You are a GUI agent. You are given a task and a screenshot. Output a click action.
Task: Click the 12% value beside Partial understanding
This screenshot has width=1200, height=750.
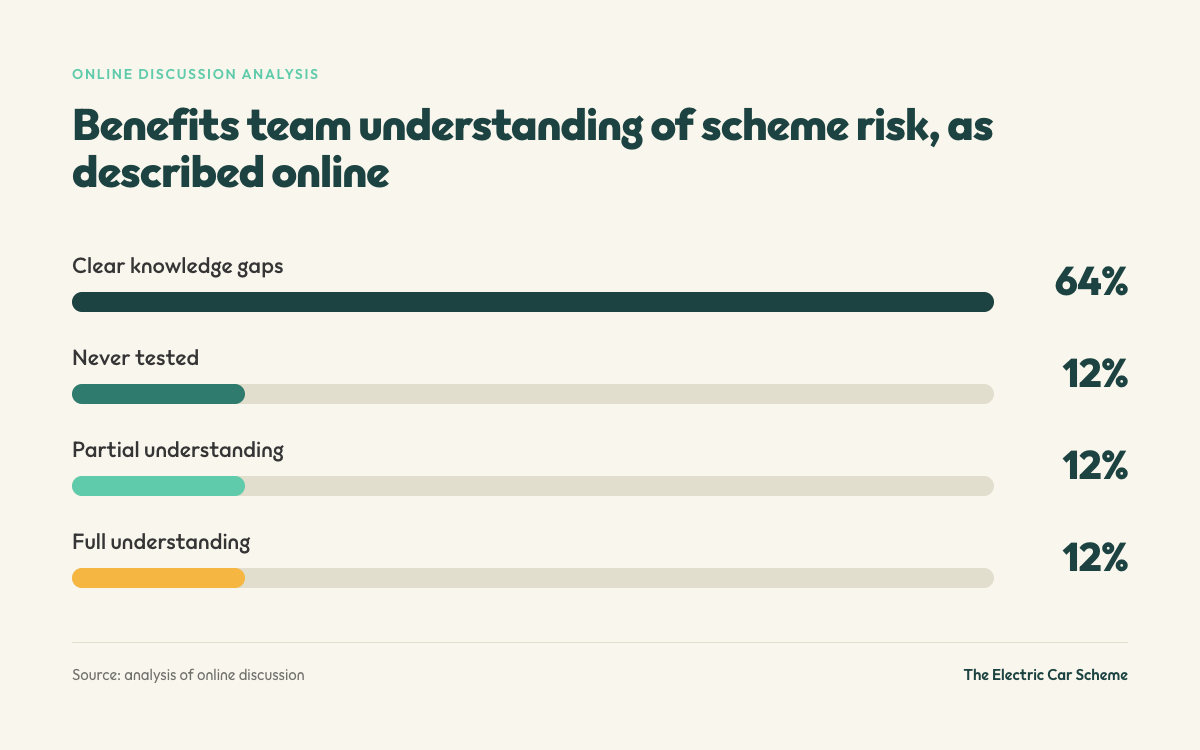click(x=1095, y=467)
